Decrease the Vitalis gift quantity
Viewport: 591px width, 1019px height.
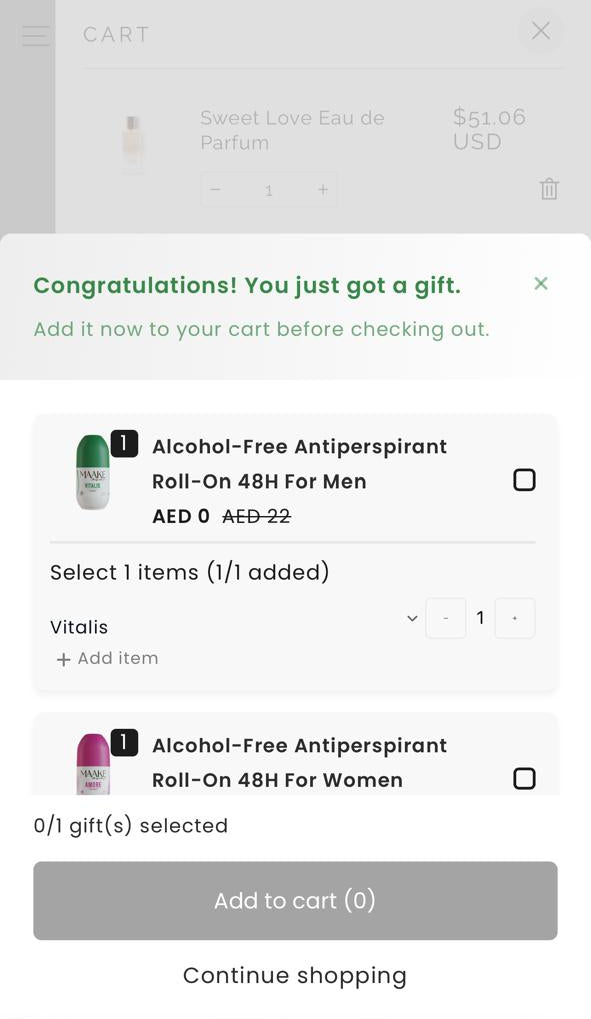[445, 618]
